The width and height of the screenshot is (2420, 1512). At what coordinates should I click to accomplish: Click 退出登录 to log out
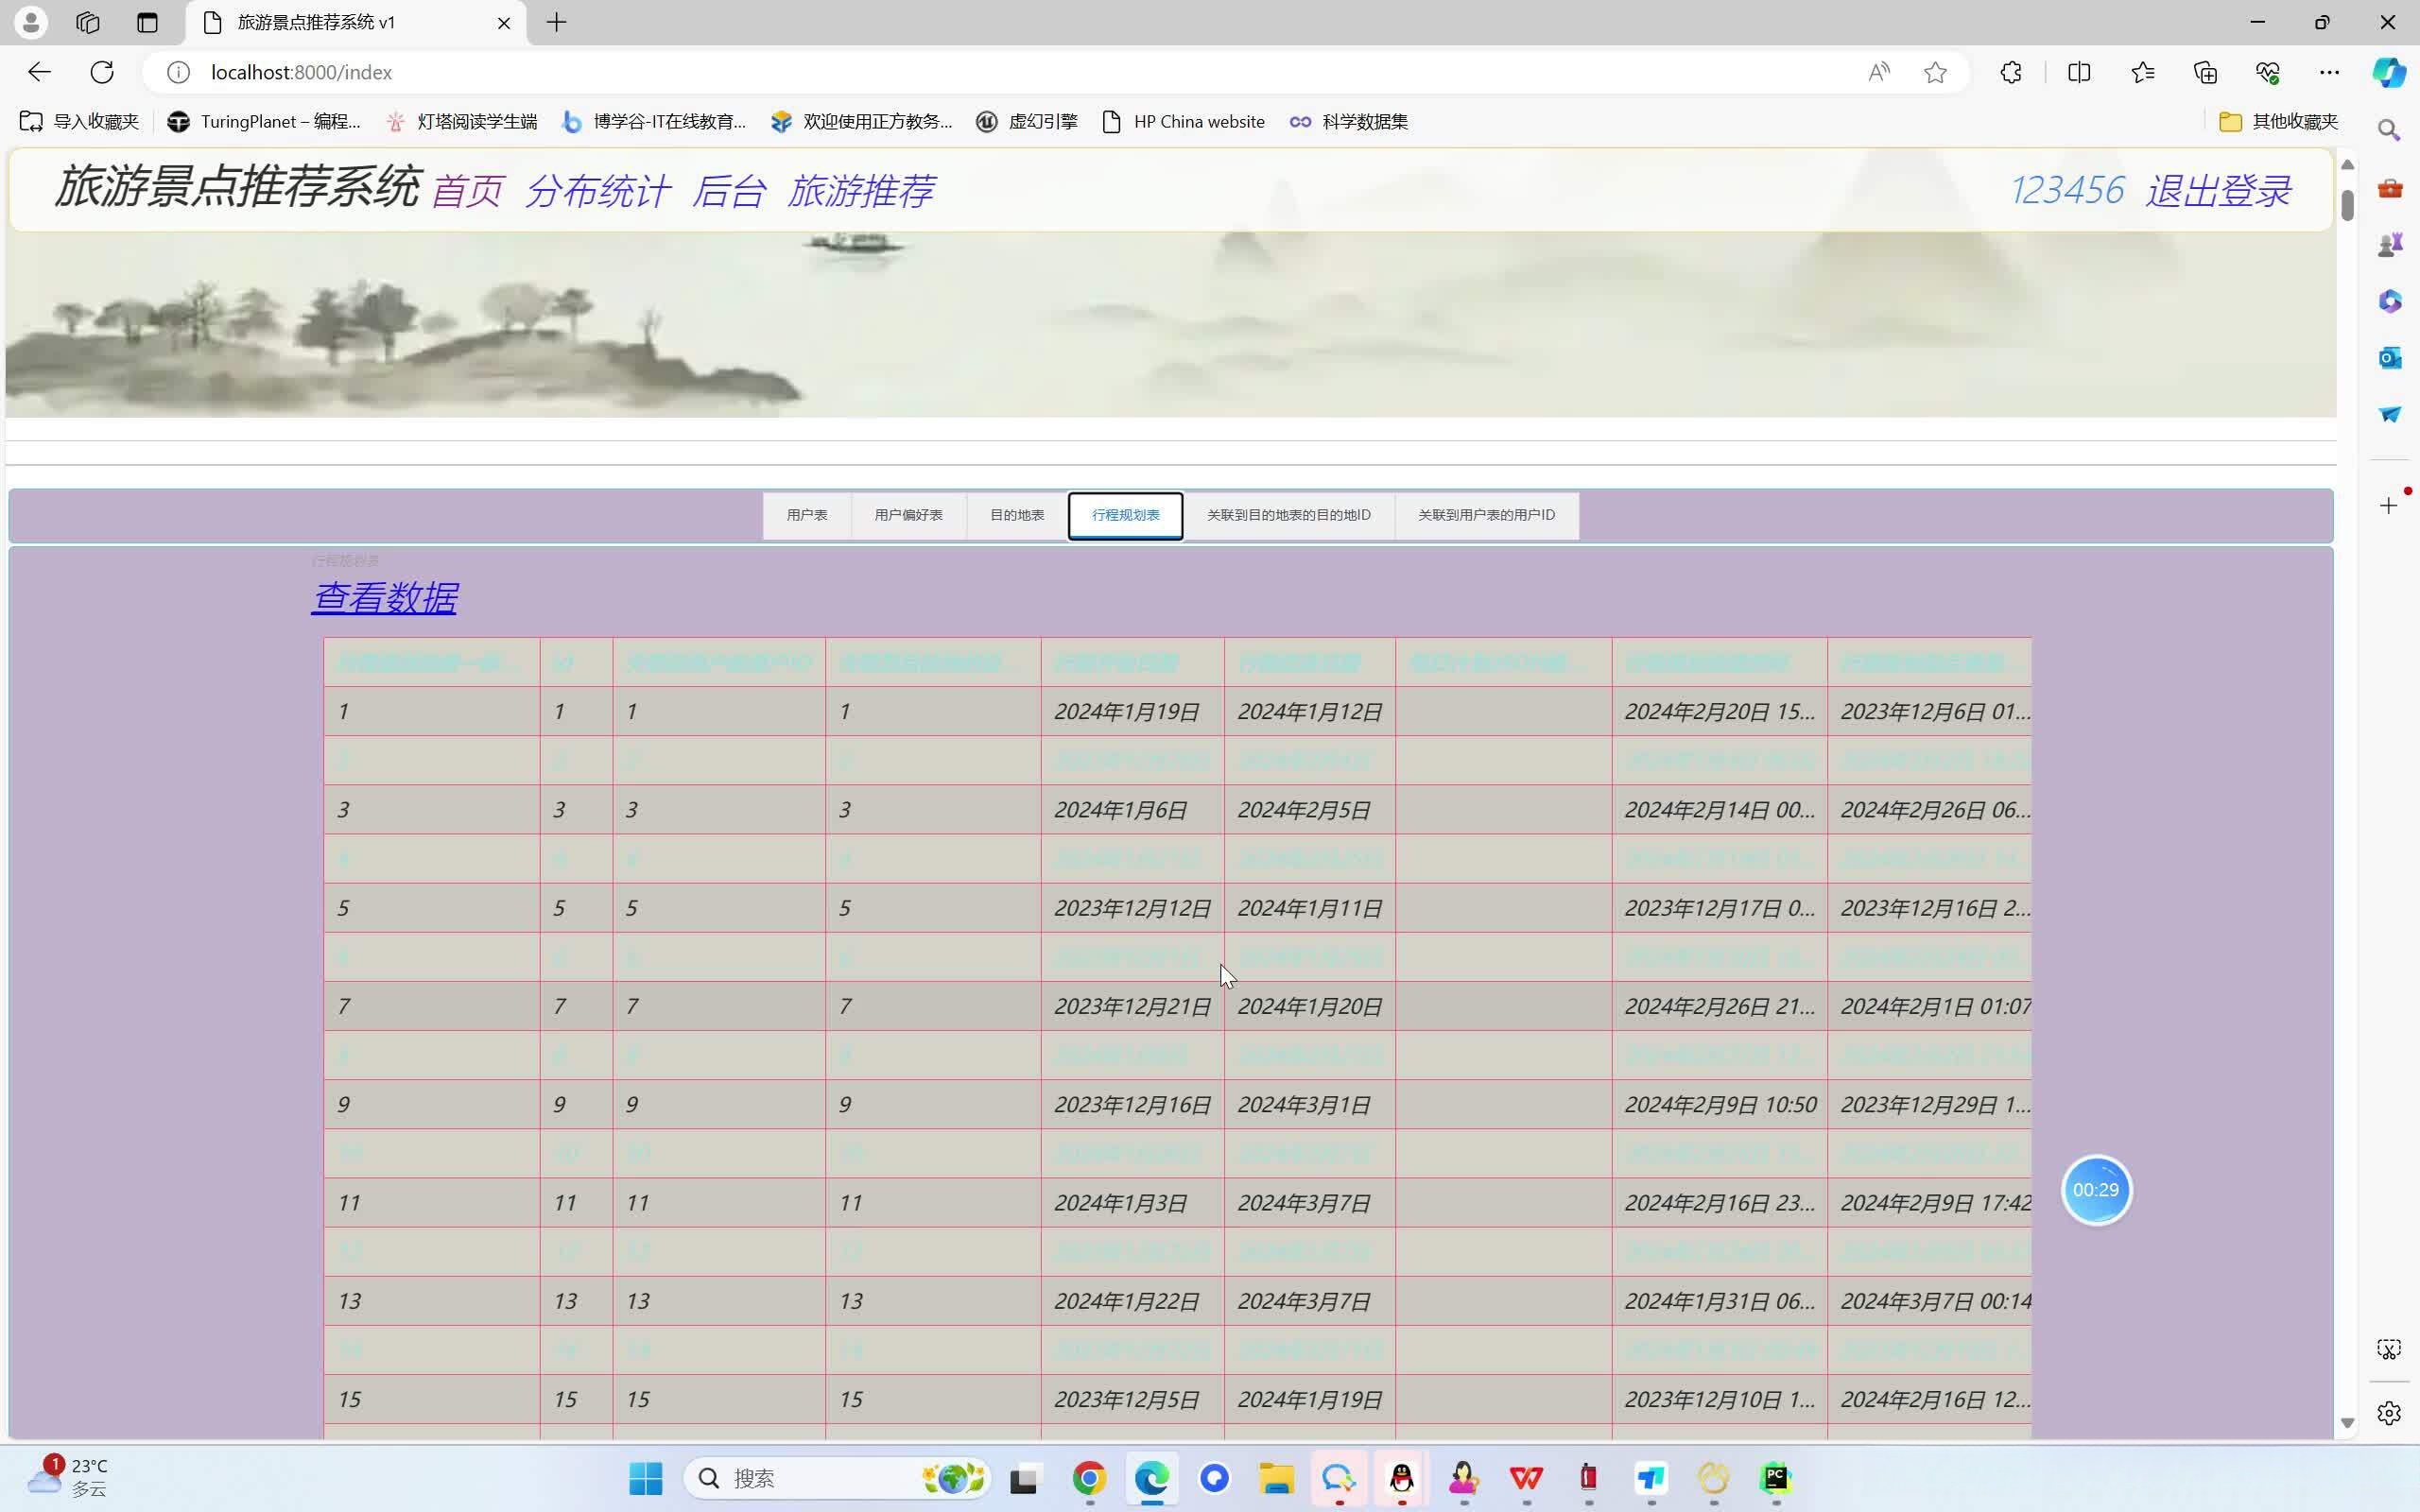coord(2217,191)
